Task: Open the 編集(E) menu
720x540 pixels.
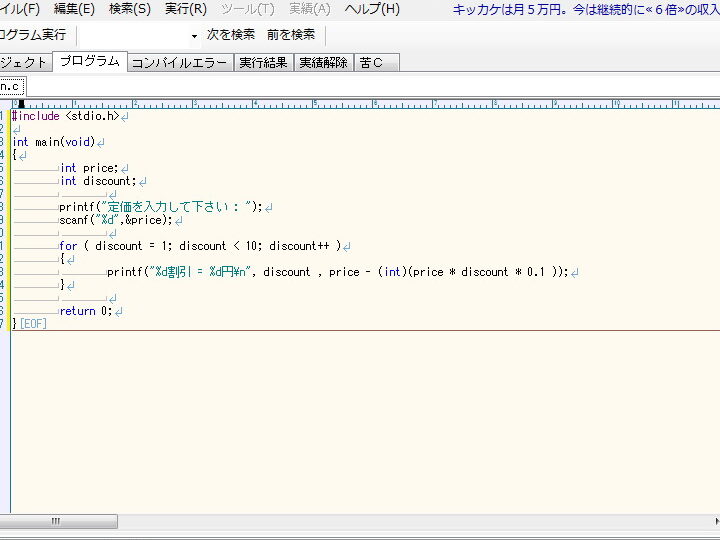Action: point(74,9)
